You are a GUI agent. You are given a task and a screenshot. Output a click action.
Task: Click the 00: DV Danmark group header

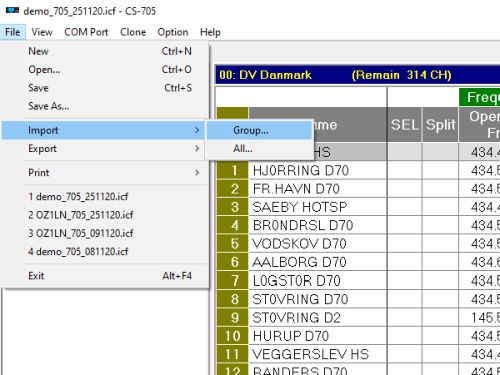358,75
